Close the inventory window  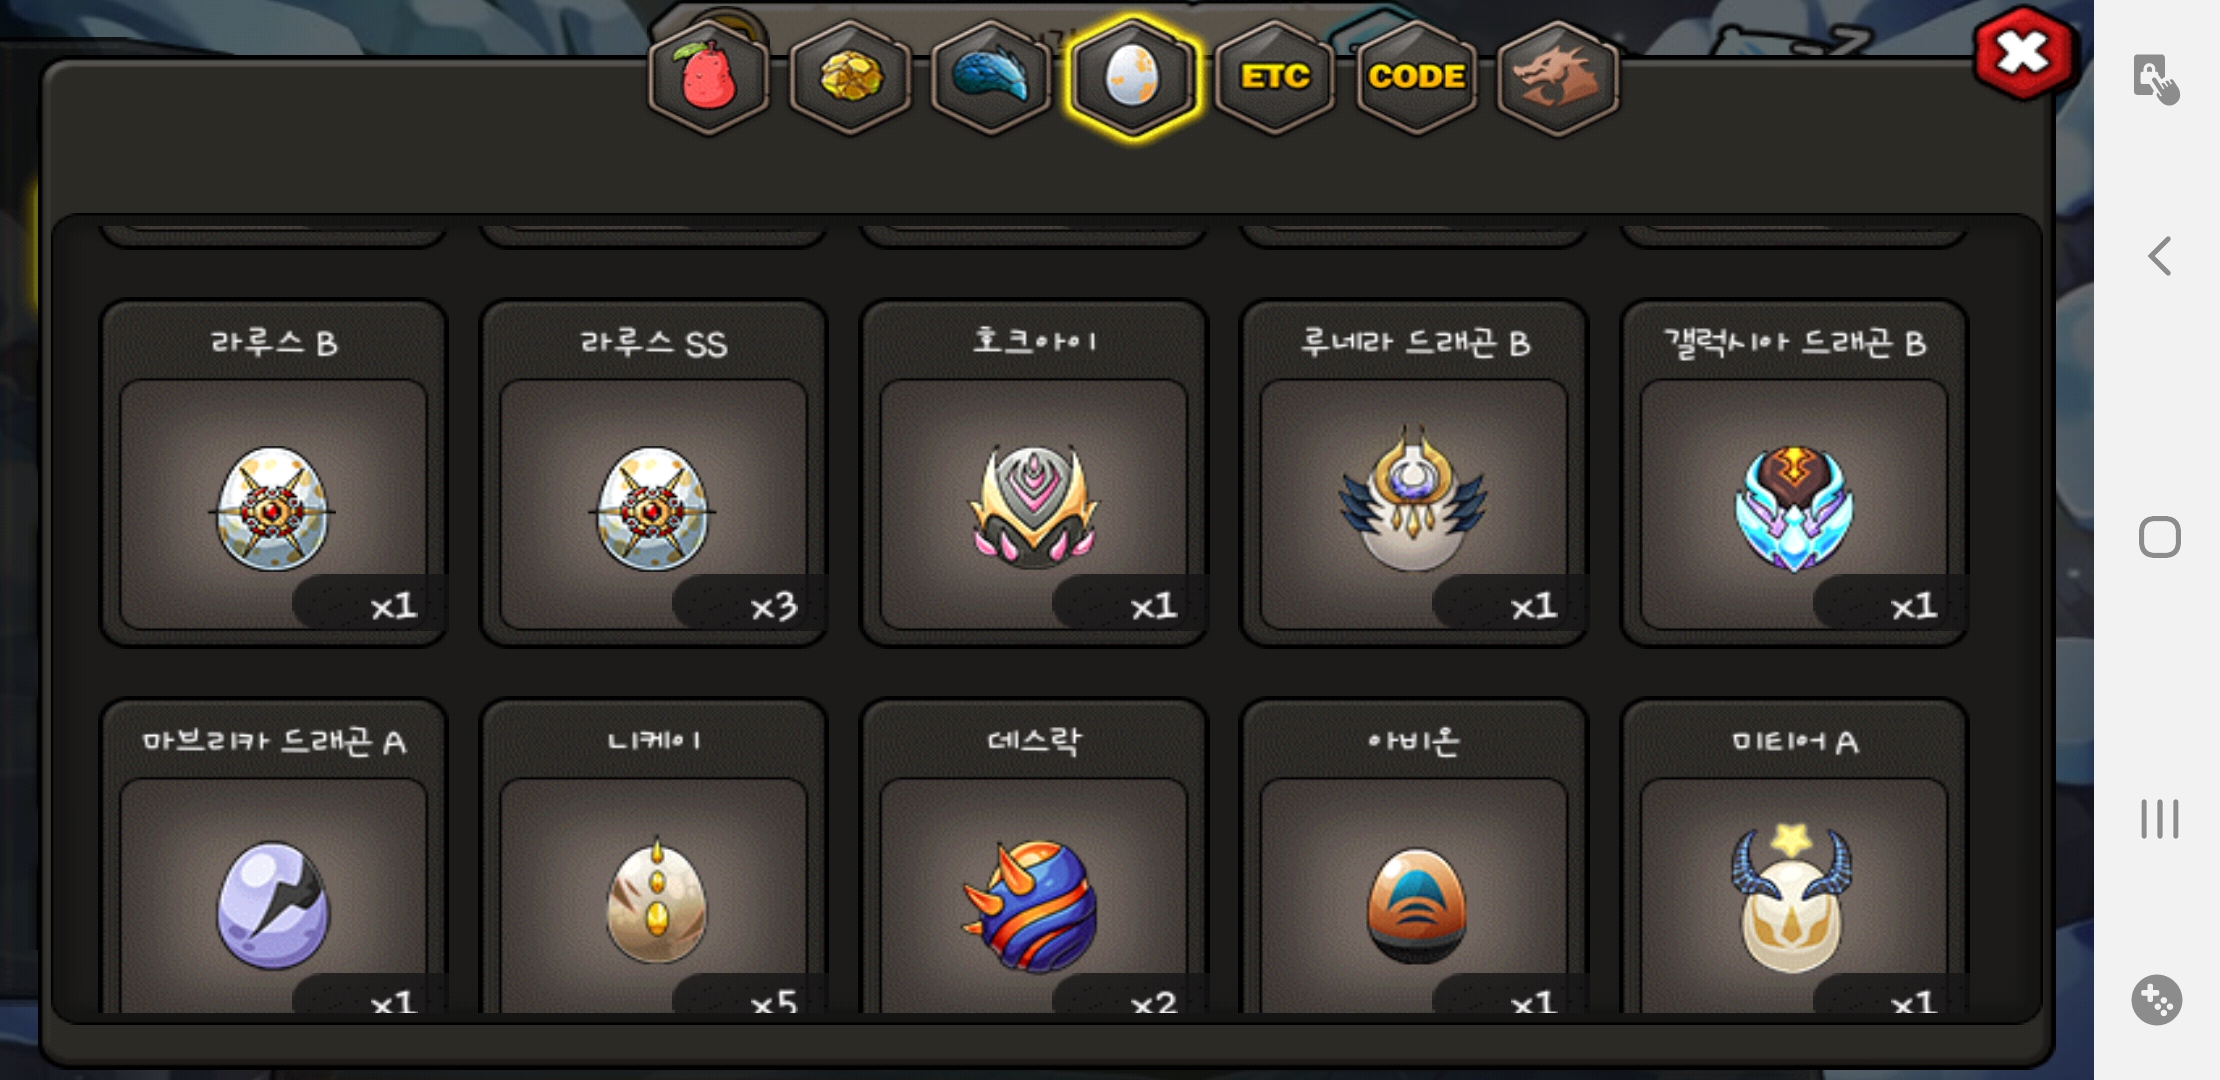coord(2024,54)
